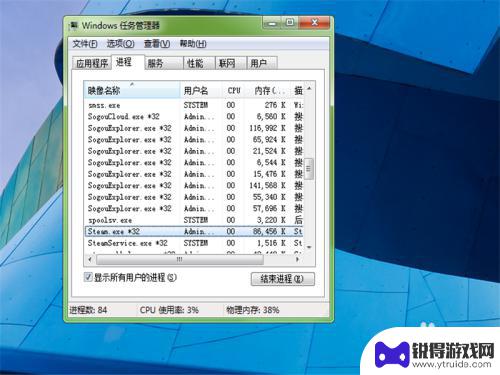
Task: Switch to the 联网 tab
Action: [230, 63]
